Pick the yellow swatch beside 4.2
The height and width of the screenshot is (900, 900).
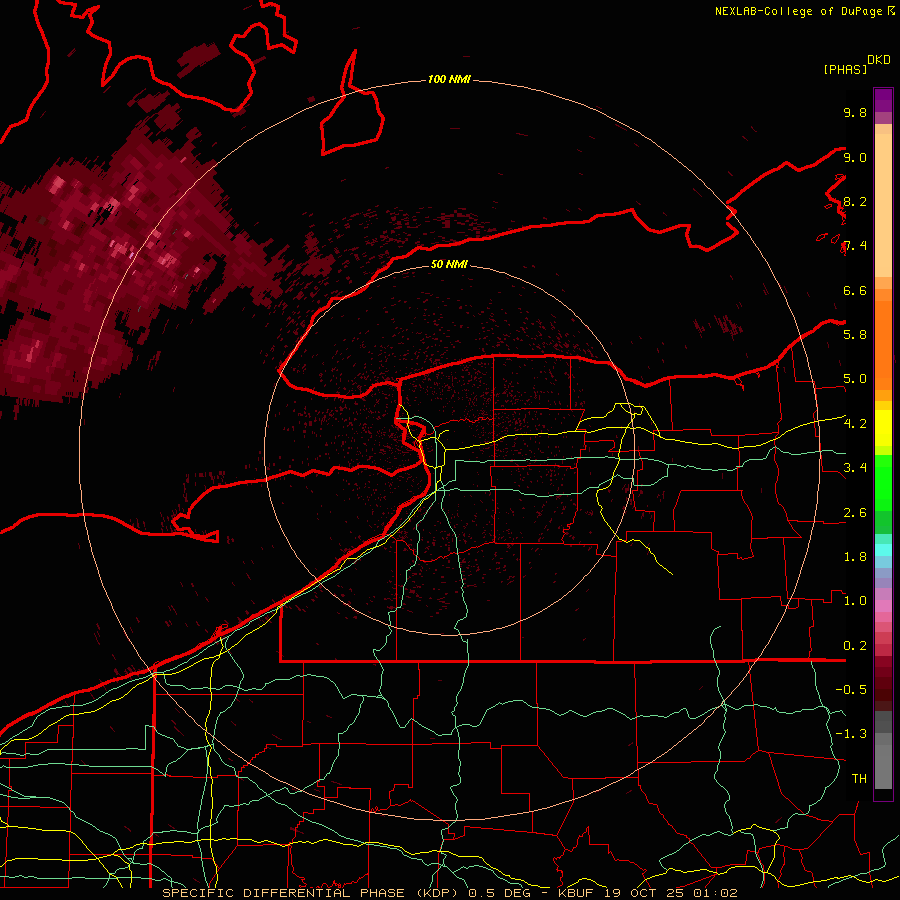(883, 428)
